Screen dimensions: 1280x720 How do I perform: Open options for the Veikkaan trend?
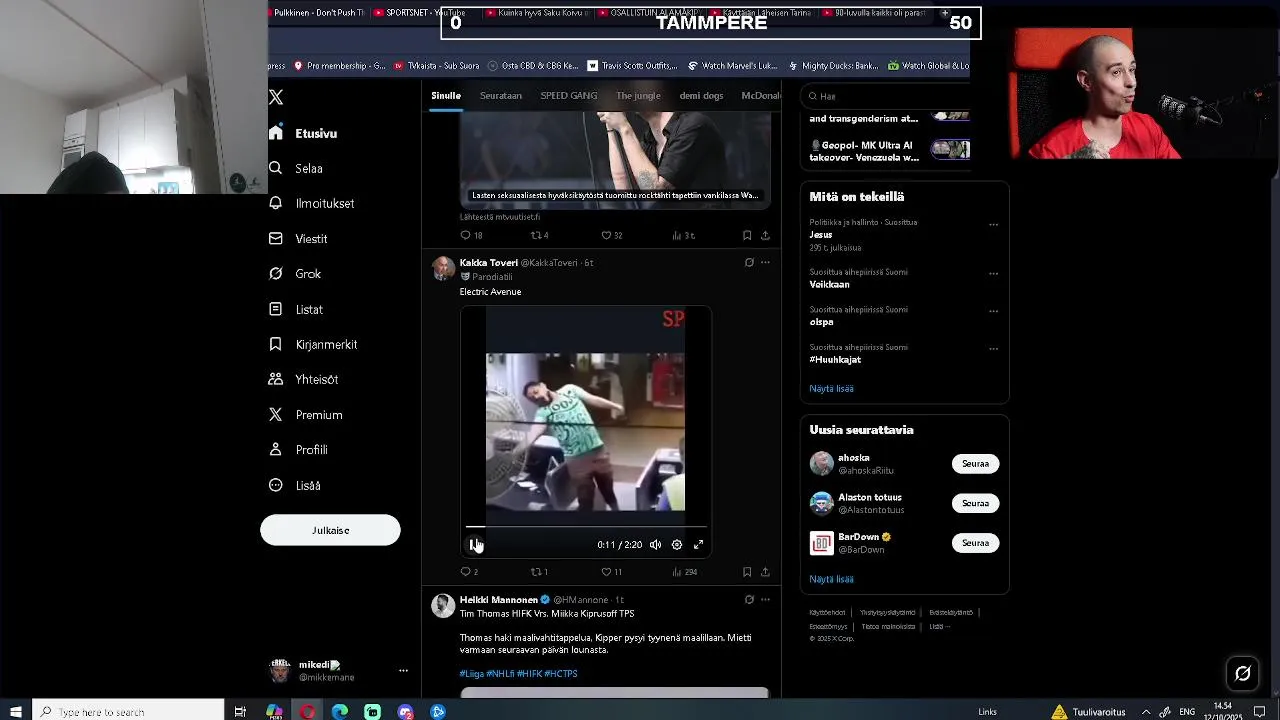click(993, 273)
